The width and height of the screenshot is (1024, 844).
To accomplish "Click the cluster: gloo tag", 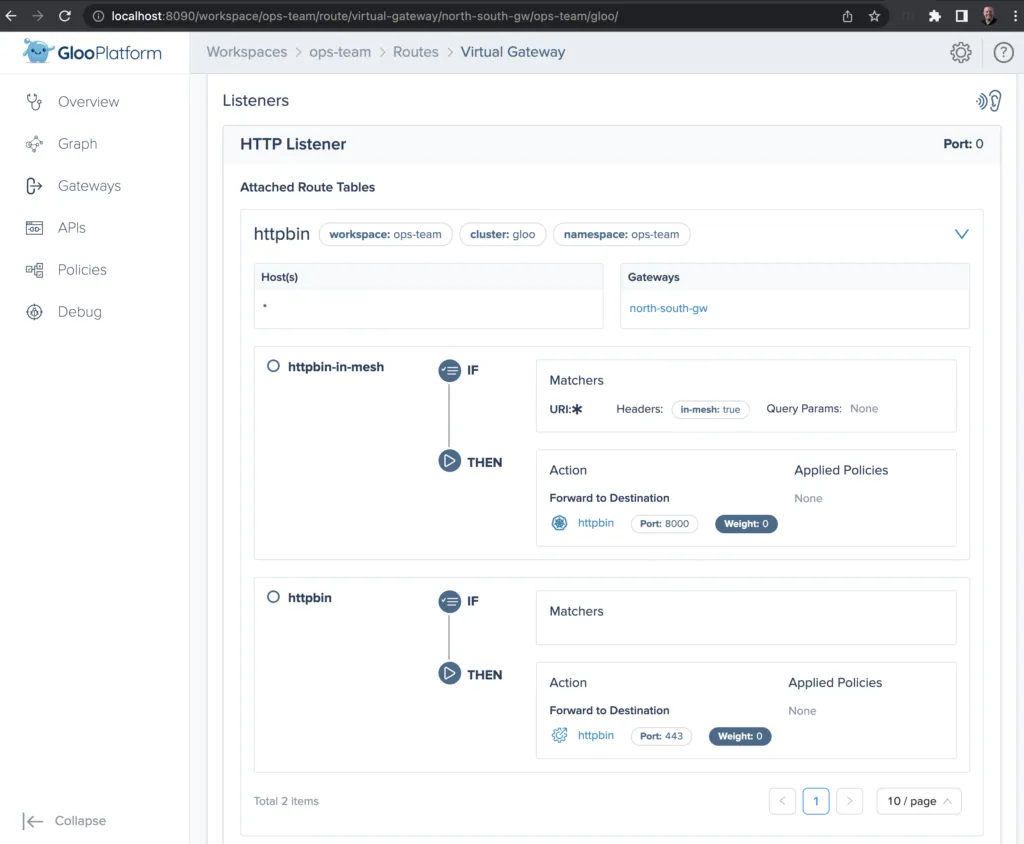I will coord(502,235).
